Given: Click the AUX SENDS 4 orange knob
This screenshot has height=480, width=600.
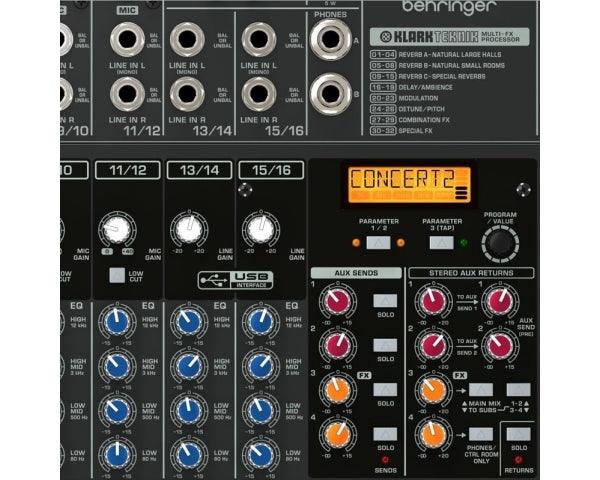Looking at the screenshot, I should [x=338, y=434].
